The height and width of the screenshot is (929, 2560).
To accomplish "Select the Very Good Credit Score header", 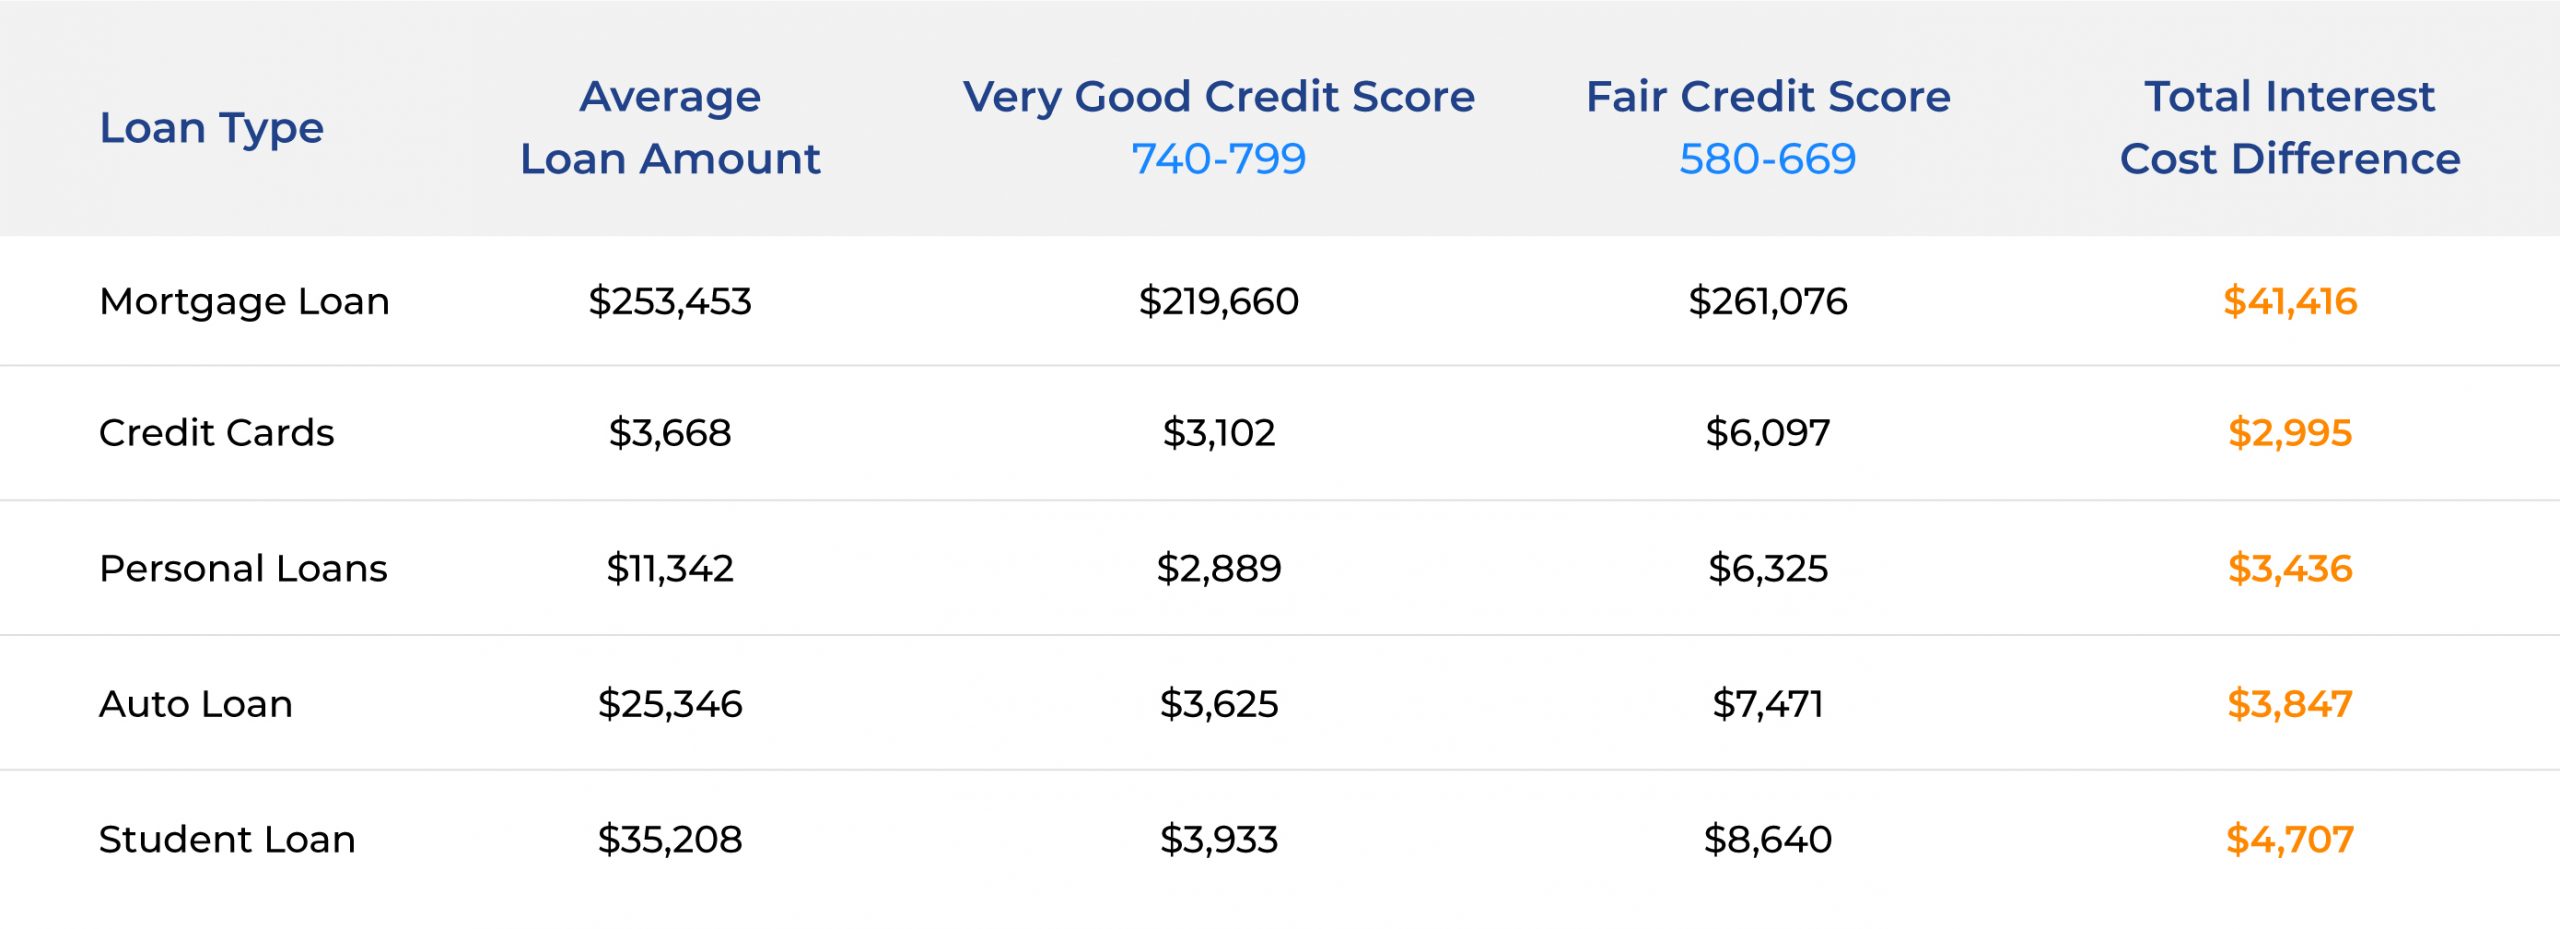I will click(1218, 97).
